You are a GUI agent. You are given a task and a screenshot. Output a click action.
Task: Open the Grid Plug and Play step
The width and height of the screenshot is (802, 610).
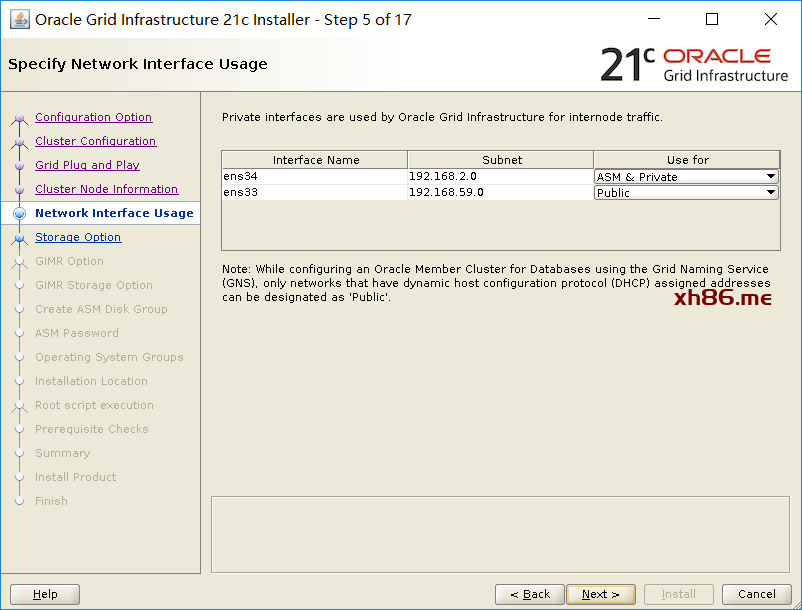point(87,165)
